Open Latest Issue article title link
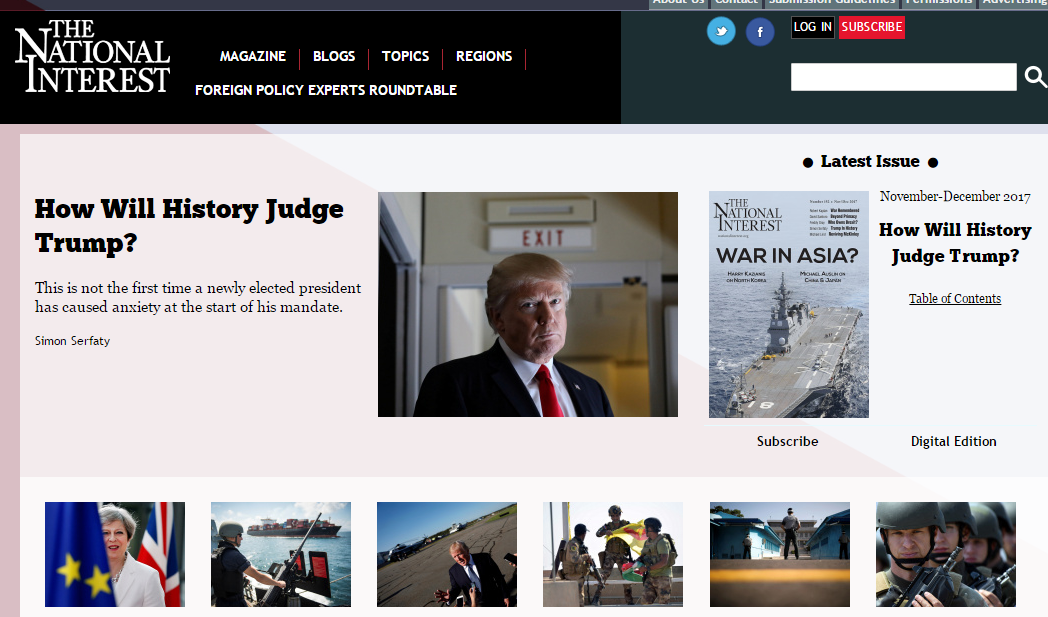The width and height of the screenshot is (1048, 617). [955, 243]
